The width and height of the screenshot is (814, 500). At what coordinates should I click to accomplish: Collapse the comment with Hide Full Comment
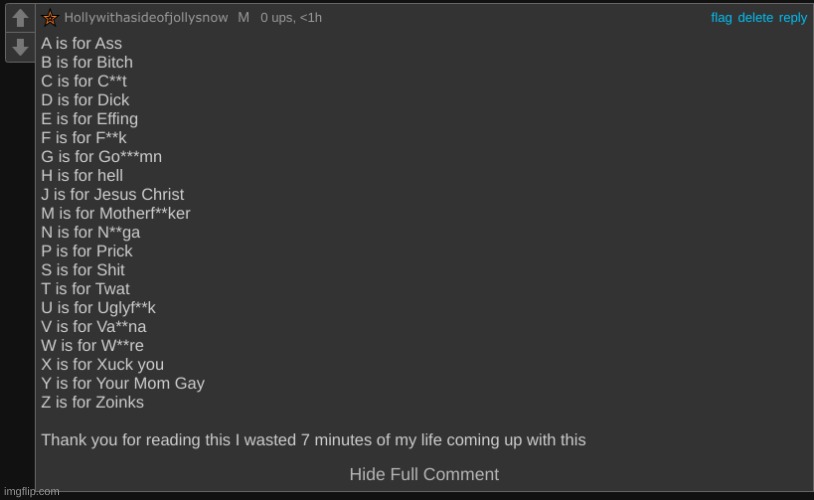point(424,474)
